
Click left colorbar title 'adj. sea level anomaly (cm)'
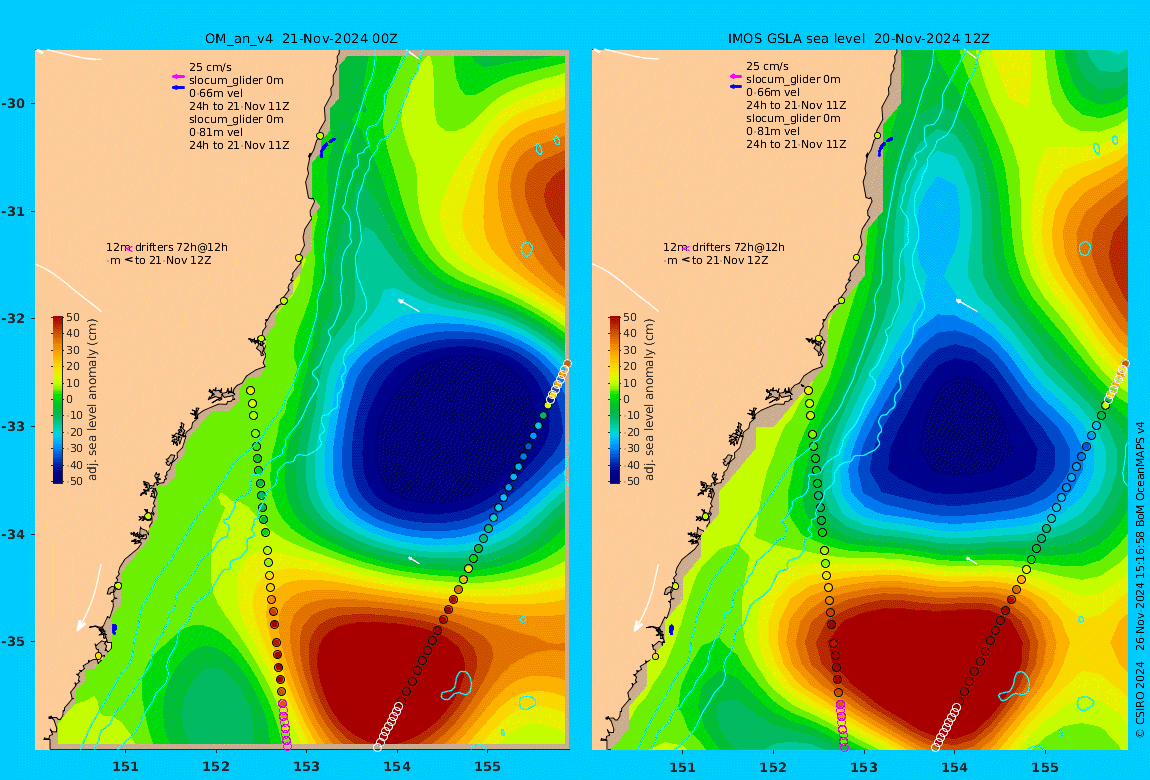coord(92,400)
